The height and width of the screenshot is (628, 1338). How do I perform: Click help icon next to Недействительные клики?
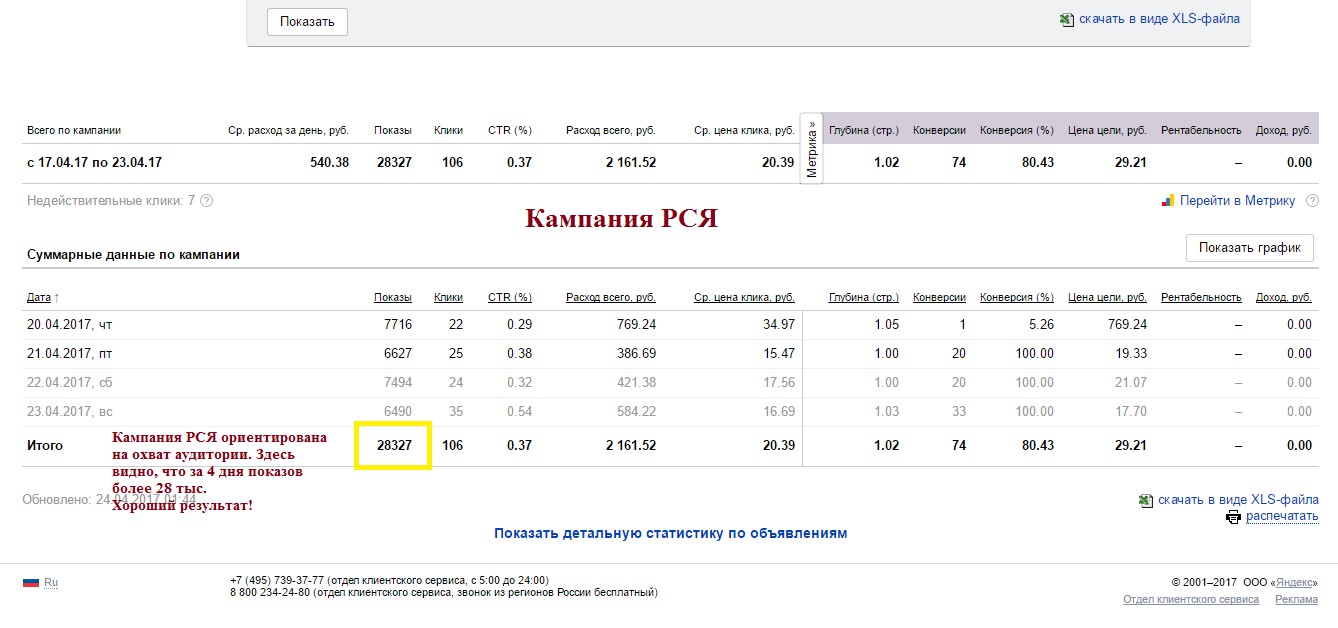click(207, 201)
